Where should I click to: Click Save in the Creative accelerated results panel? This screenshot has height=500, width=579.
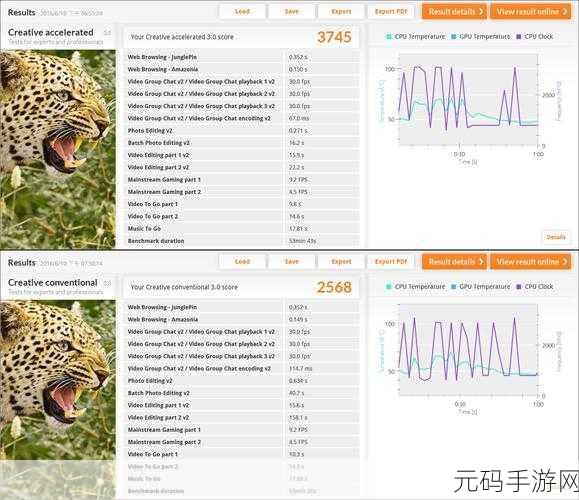(292, 11)
